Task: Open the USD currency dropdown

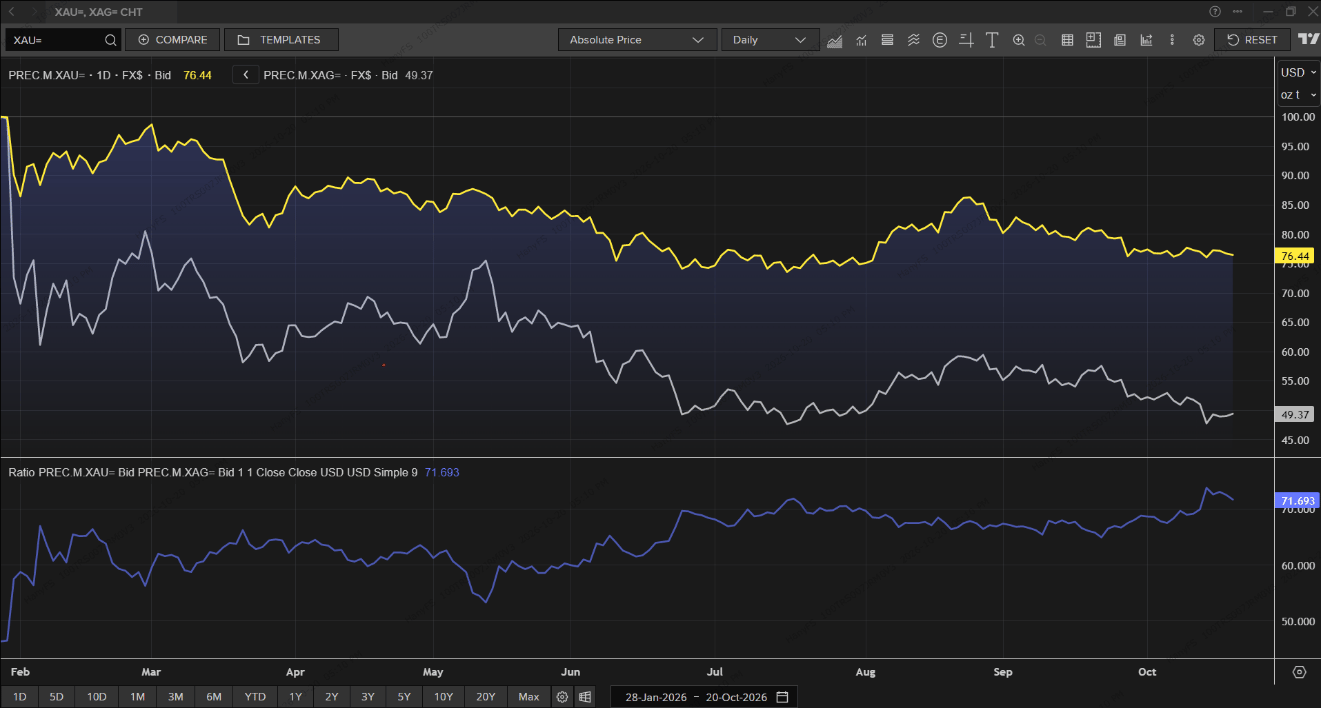Action: click(x=1299, y=72)
